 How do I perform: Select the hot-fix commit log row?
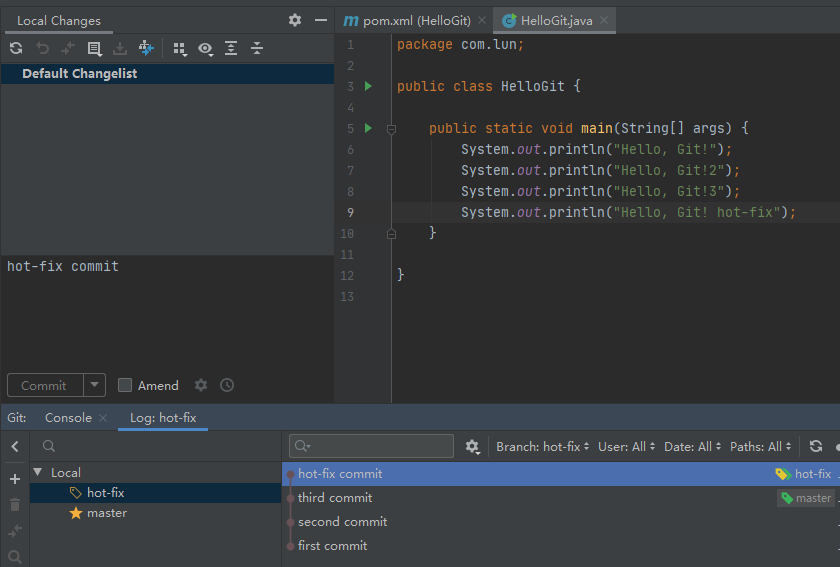click(x=561, y=474)
